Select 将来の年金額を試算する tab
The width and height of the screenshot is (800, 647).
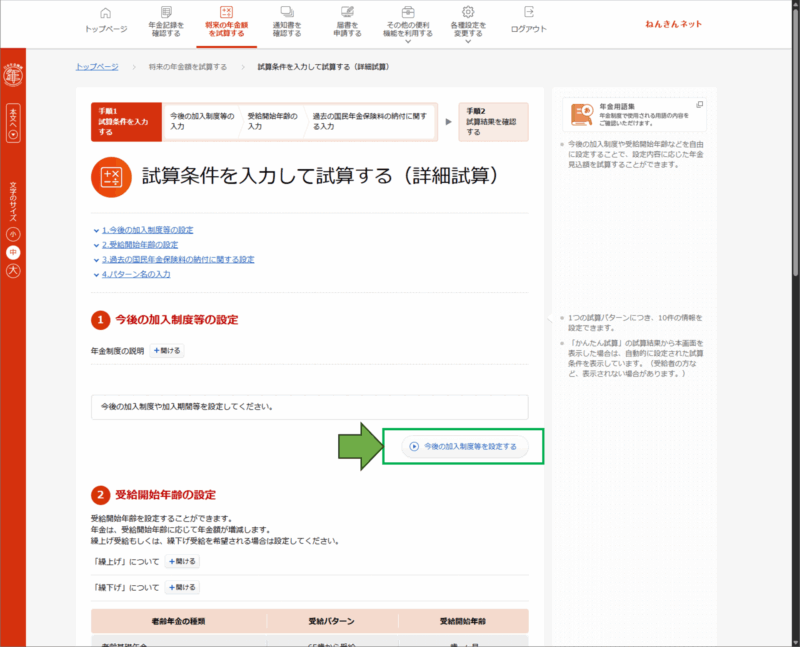(x=225, y=24)
